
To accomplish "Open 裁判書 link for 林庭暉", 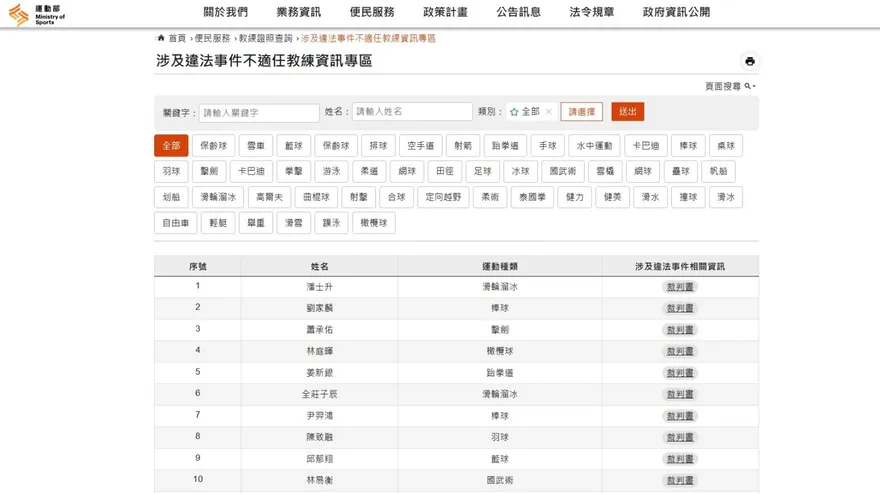I will click(x=680, y=351).
